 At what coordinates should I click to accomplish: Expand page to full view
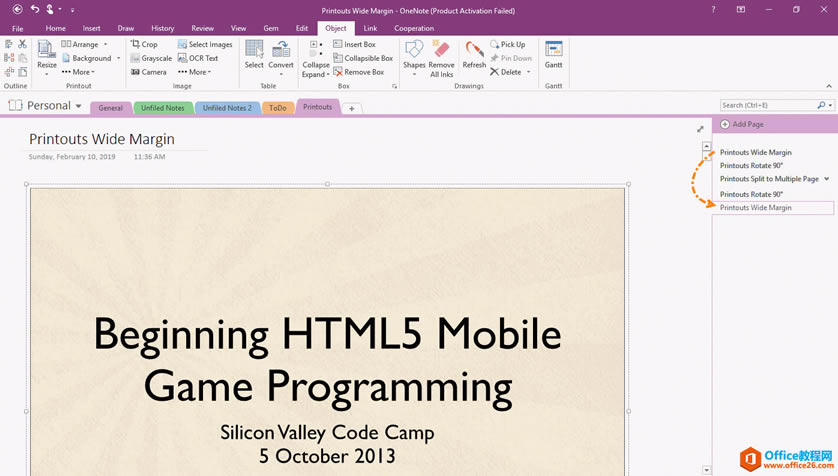coord(700,129)
